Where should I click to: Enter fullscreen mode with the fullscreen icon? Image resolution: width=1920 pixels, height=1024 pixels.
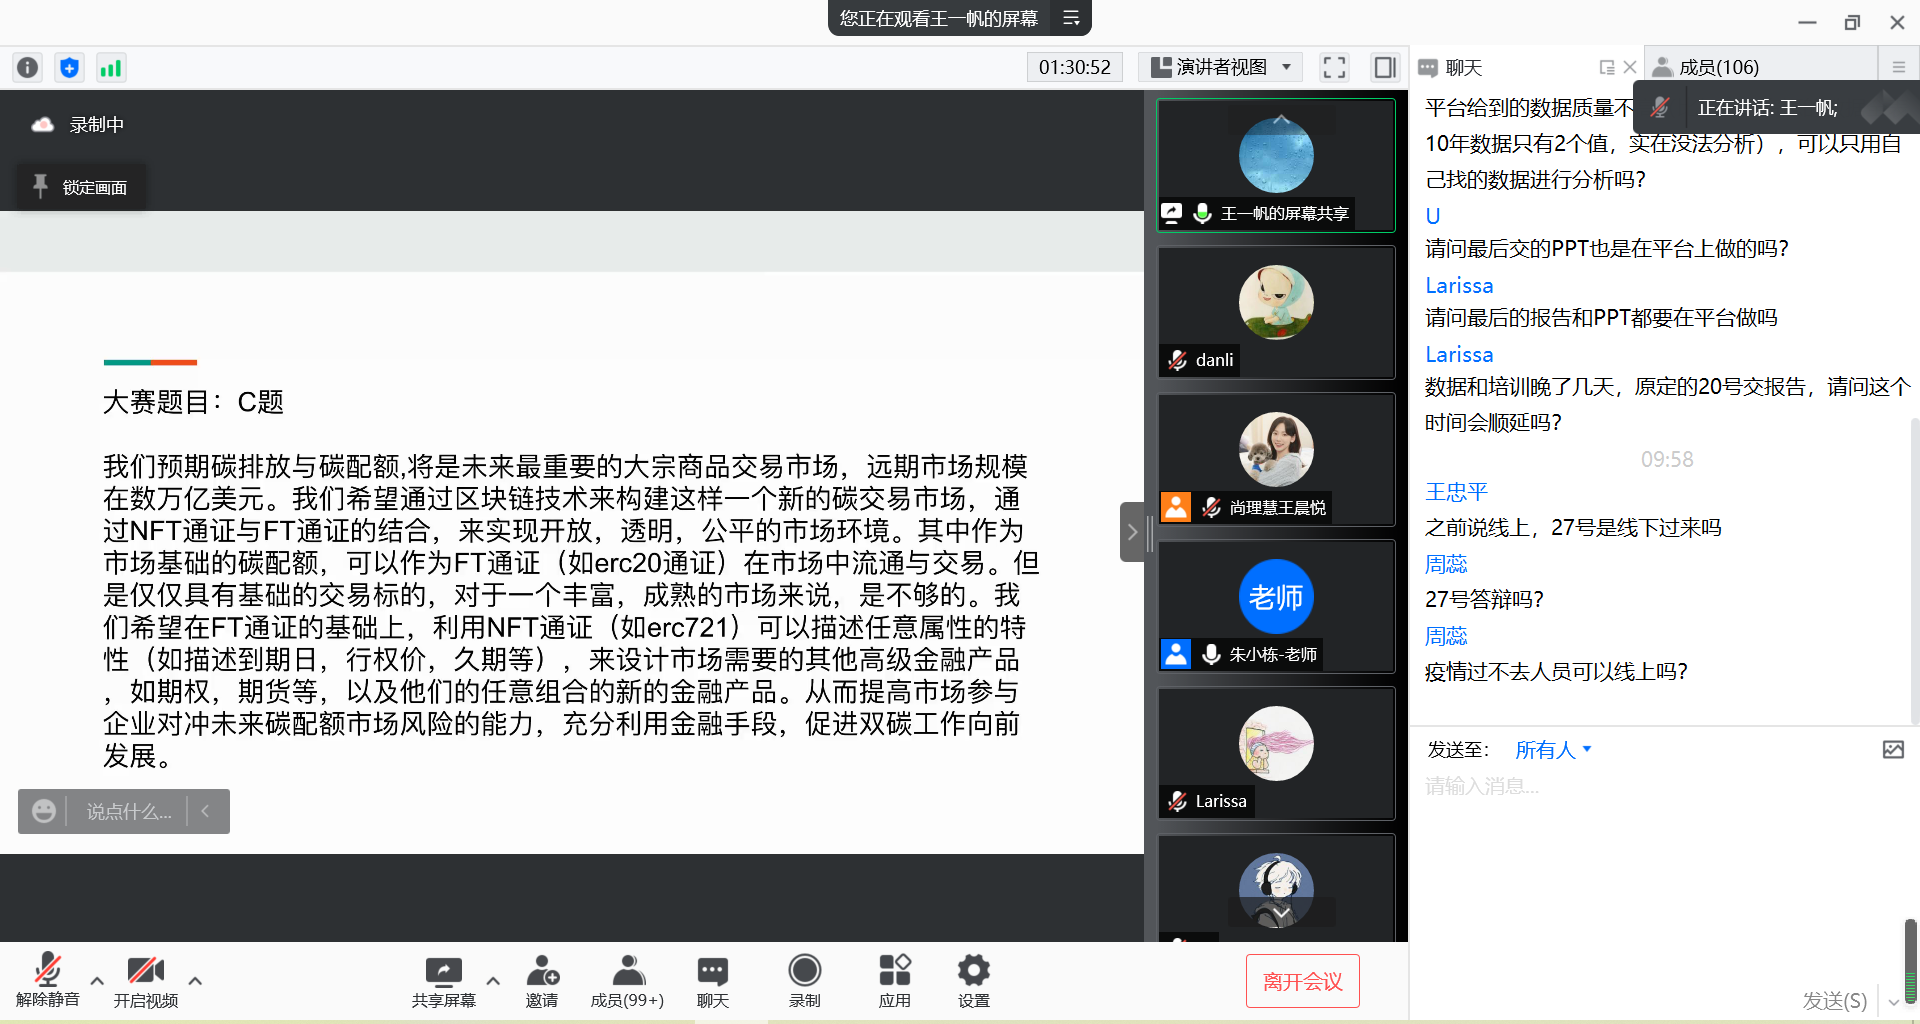[x=1334, y=67]
